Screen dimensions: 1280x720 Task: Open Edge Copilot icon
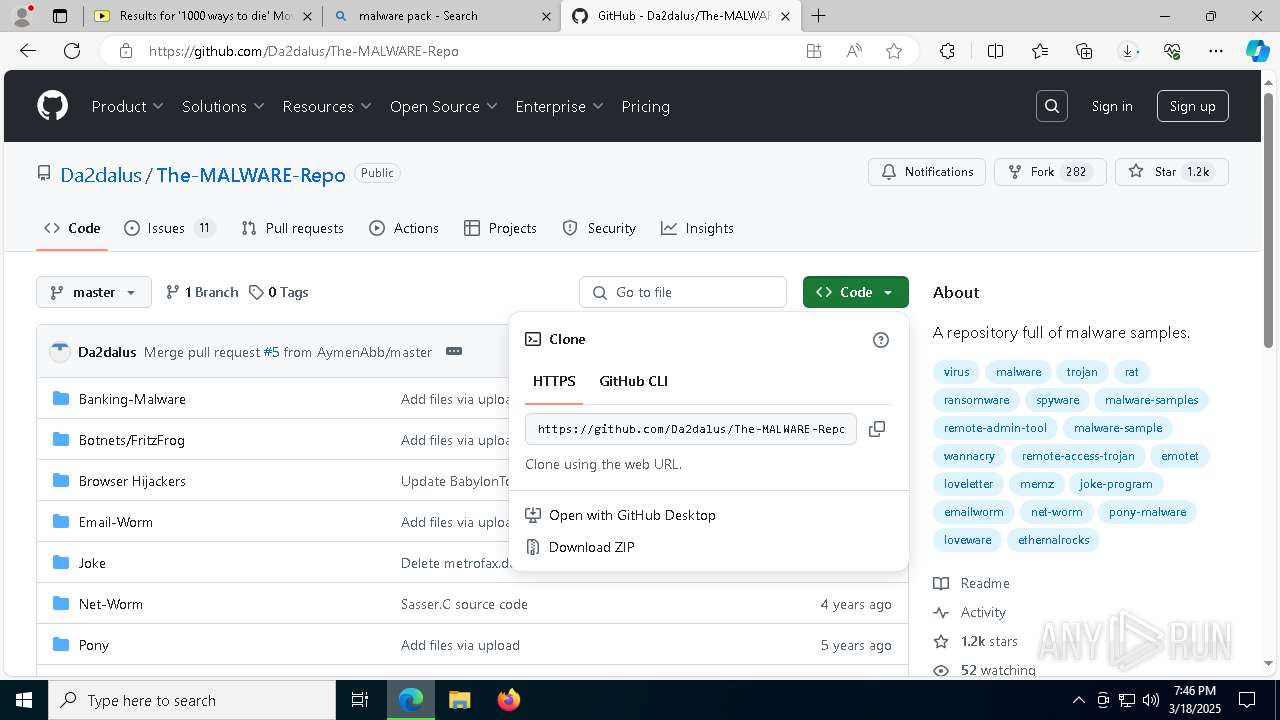pyautogui.click(x=1257, y=51)
